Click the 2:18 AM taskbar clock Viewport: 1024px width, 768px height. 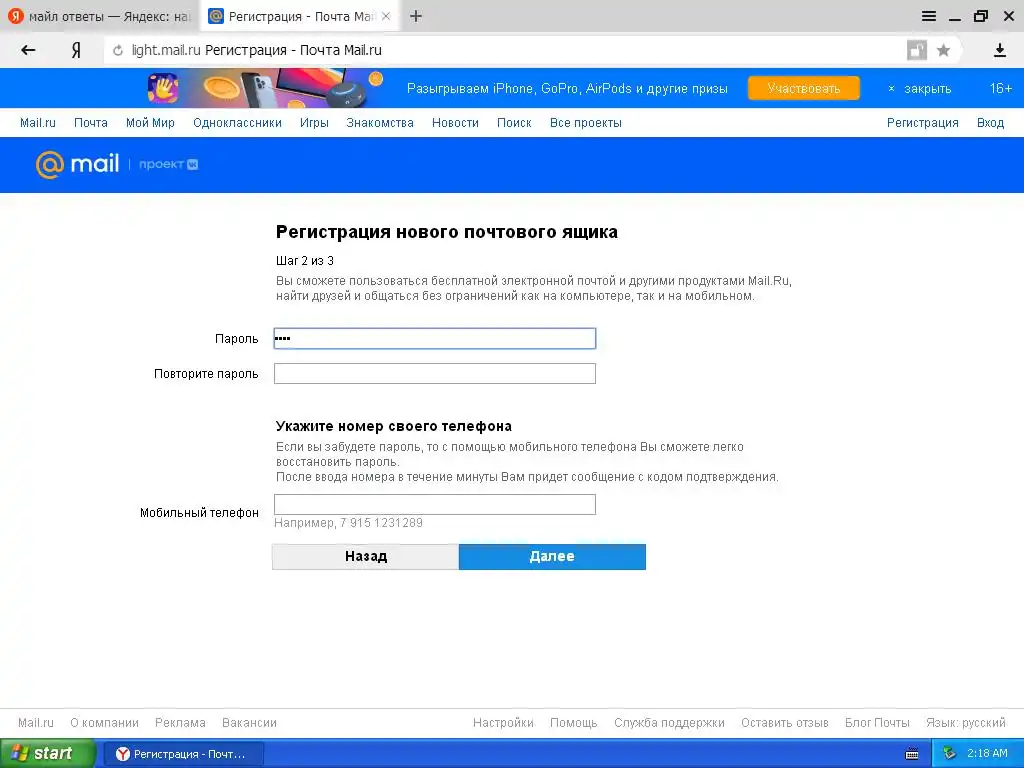click(x=987, y=754)
